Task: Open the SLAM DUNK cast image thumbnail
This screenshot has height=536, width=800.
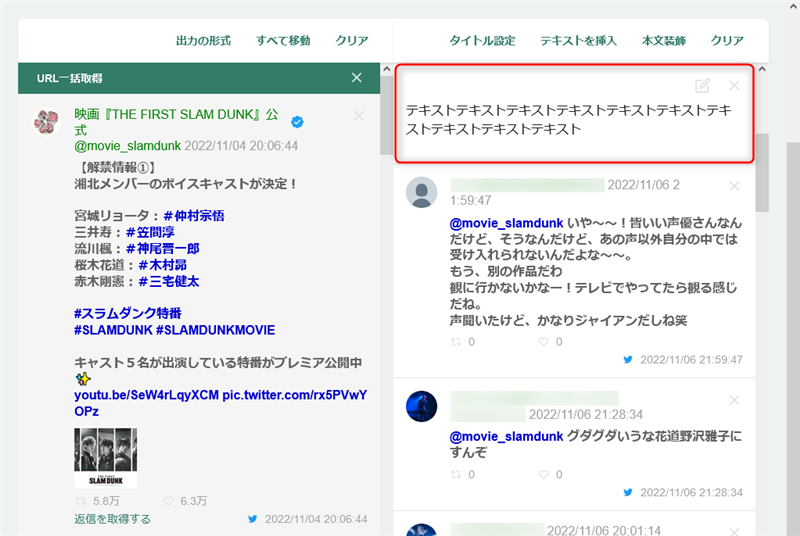Action: (106, 458)
